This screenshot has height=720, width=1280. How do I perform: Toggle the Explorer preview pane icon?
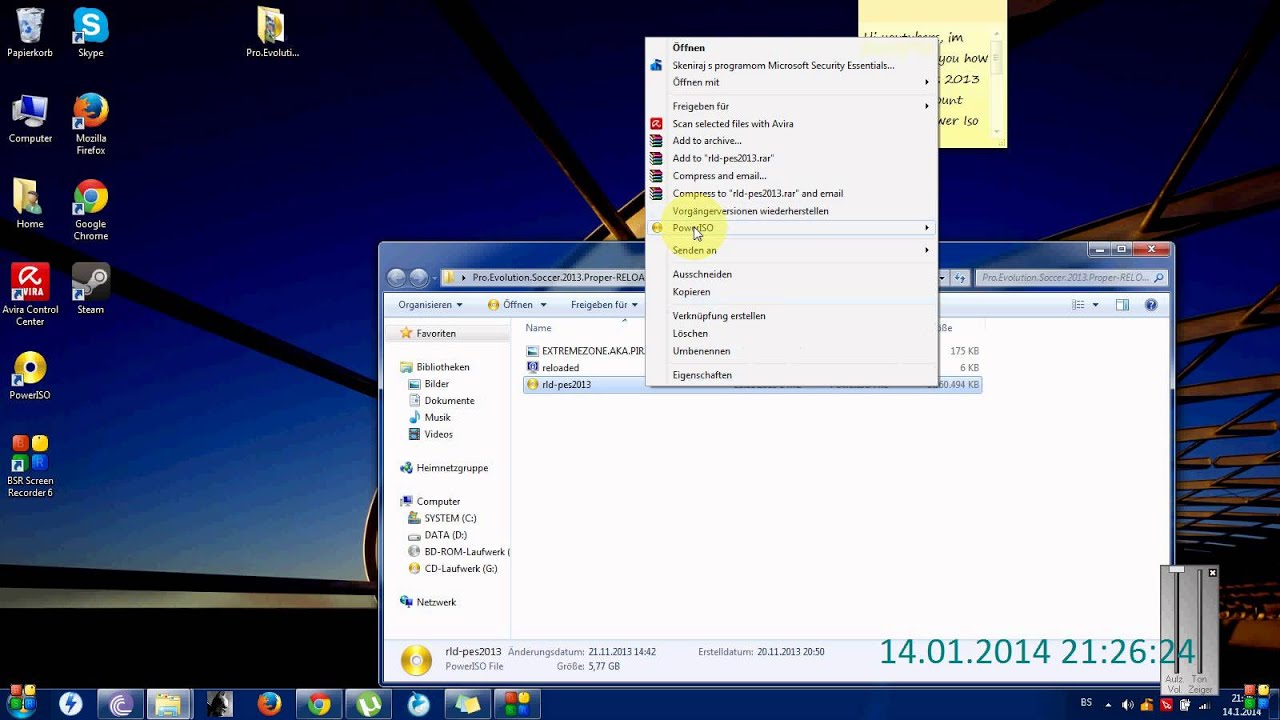pos(1122,305)
